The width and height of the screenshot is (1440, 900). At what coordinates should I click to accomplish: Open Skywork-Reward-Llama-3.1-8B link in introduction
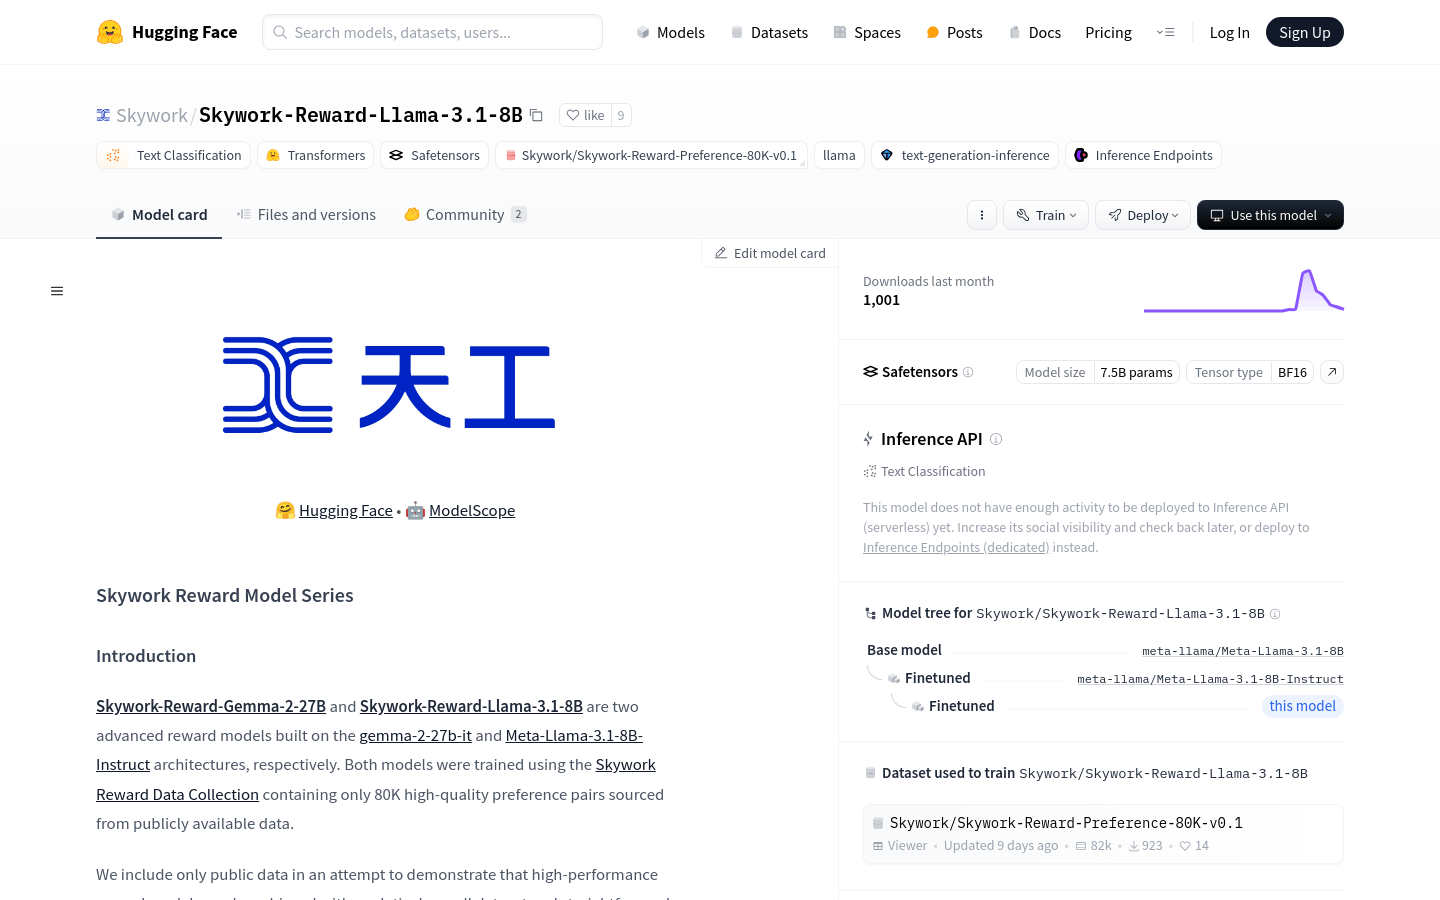pos(471,706)
